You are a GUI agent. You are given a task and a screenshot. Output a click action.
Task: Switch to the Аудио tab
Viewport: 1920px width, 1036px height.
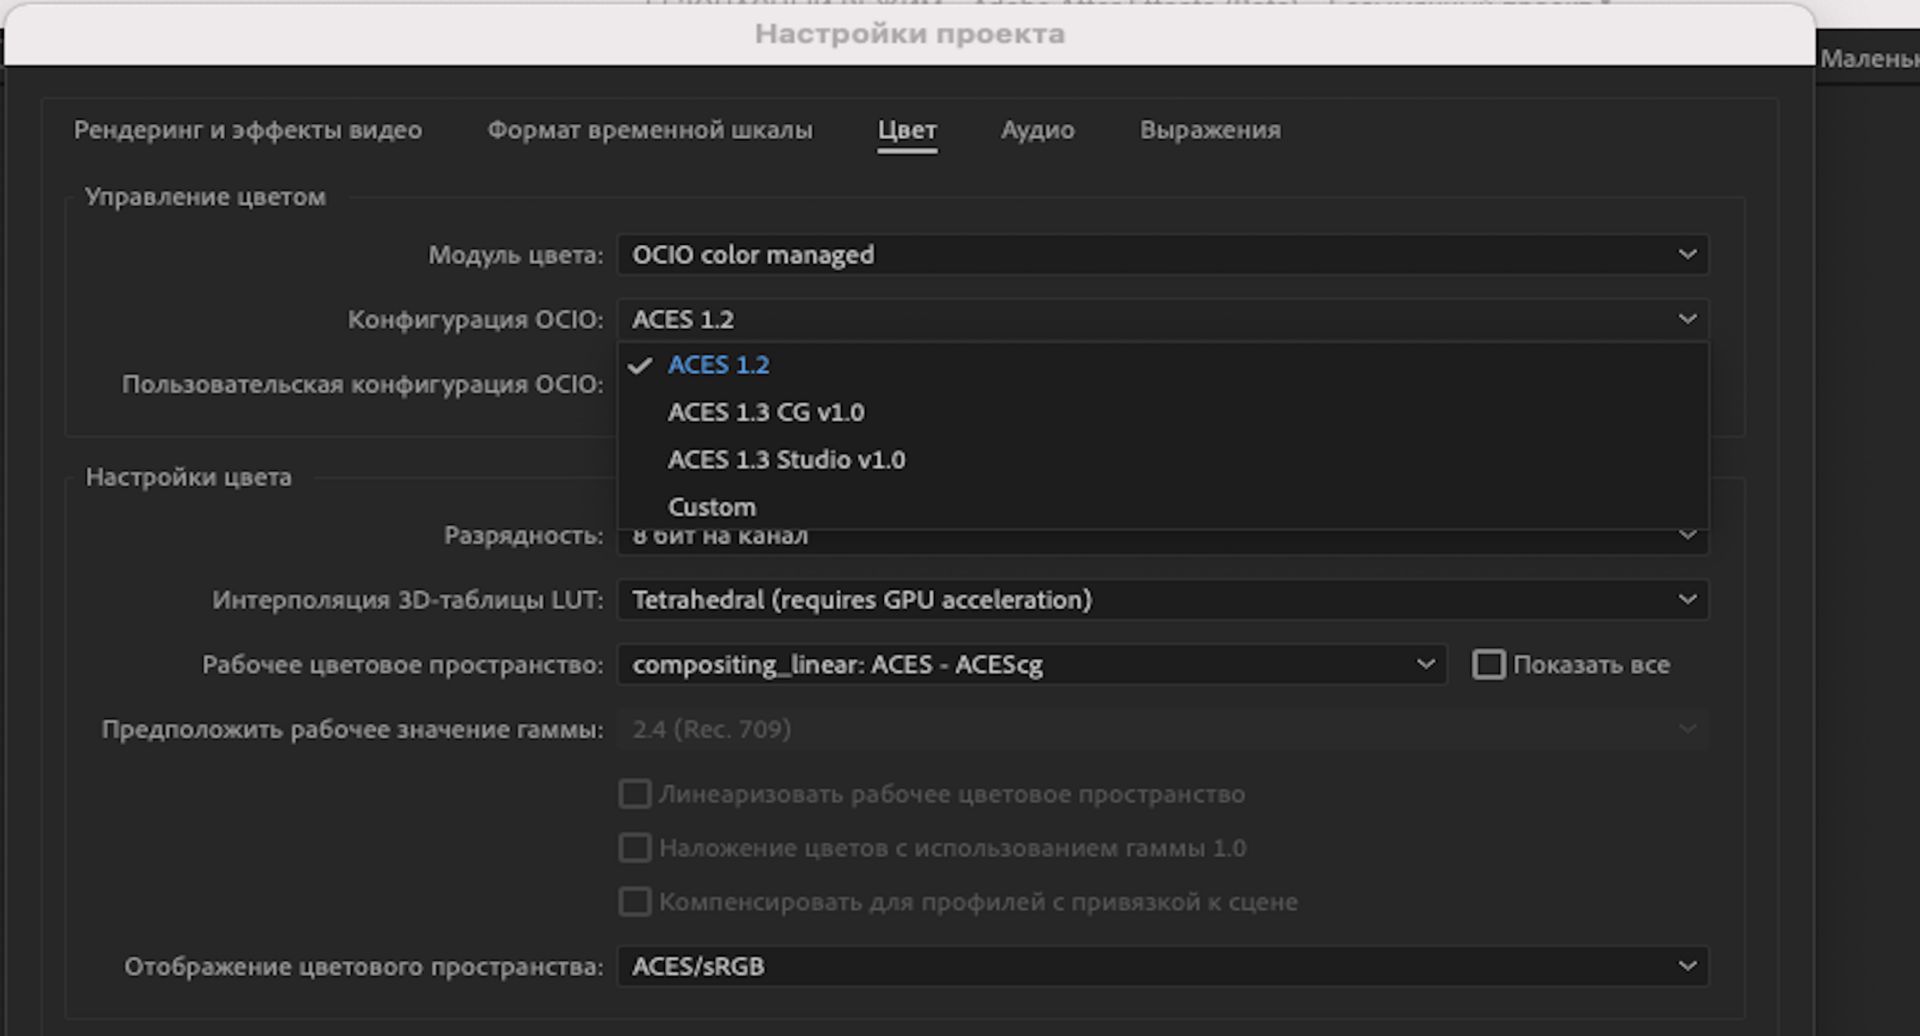tap(1037, 130)
